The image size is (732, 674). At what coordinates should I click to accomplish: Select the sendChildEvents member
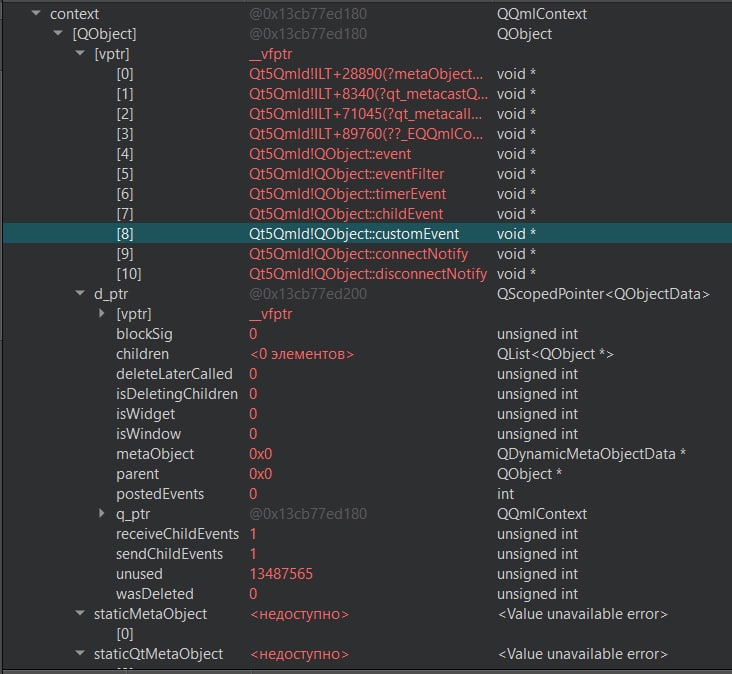click(x=169, y=554)
